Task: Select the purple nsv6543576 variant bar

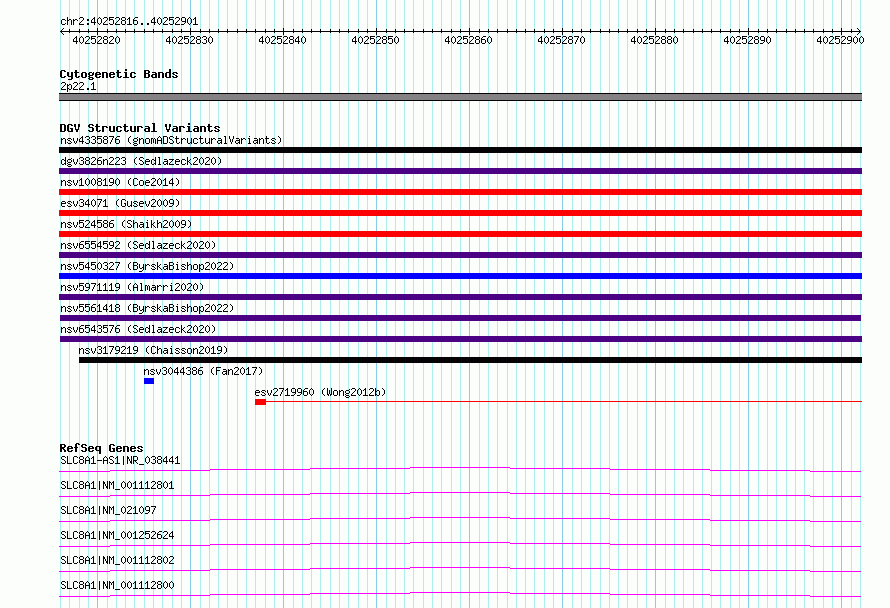Action: [x=461, y=339]
